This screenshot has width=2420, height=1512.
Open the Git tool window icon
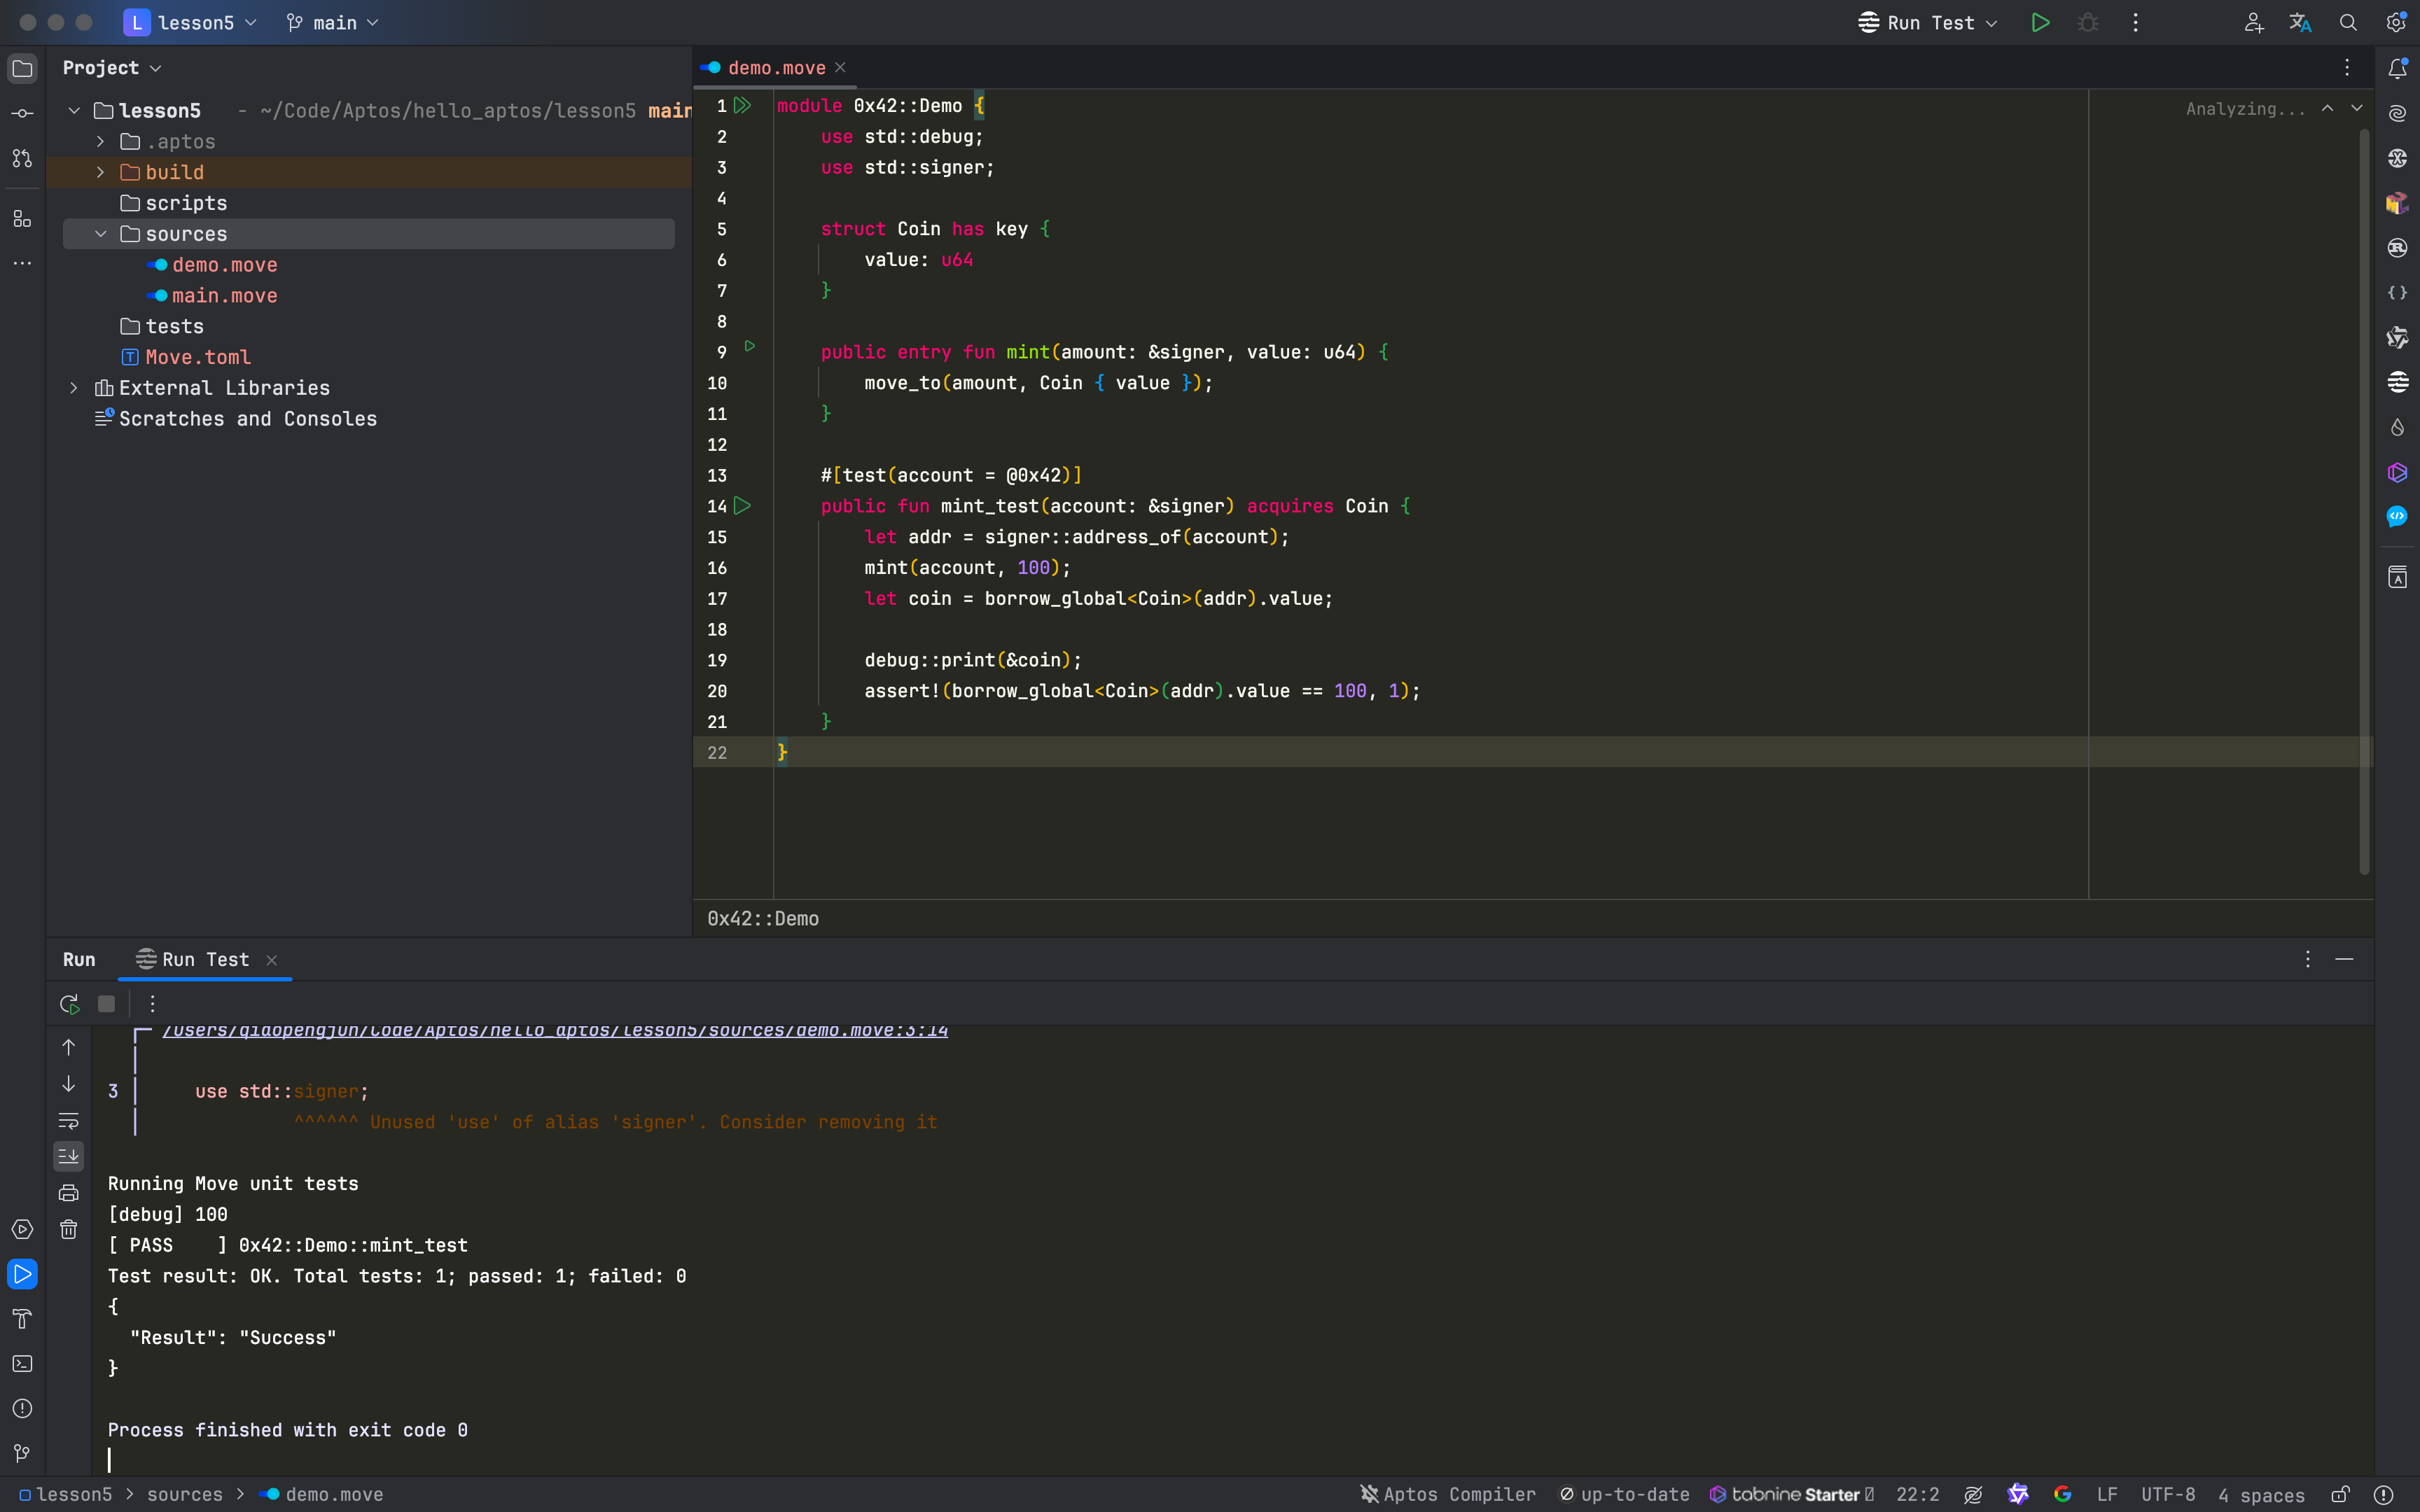tap(22, 1453)
